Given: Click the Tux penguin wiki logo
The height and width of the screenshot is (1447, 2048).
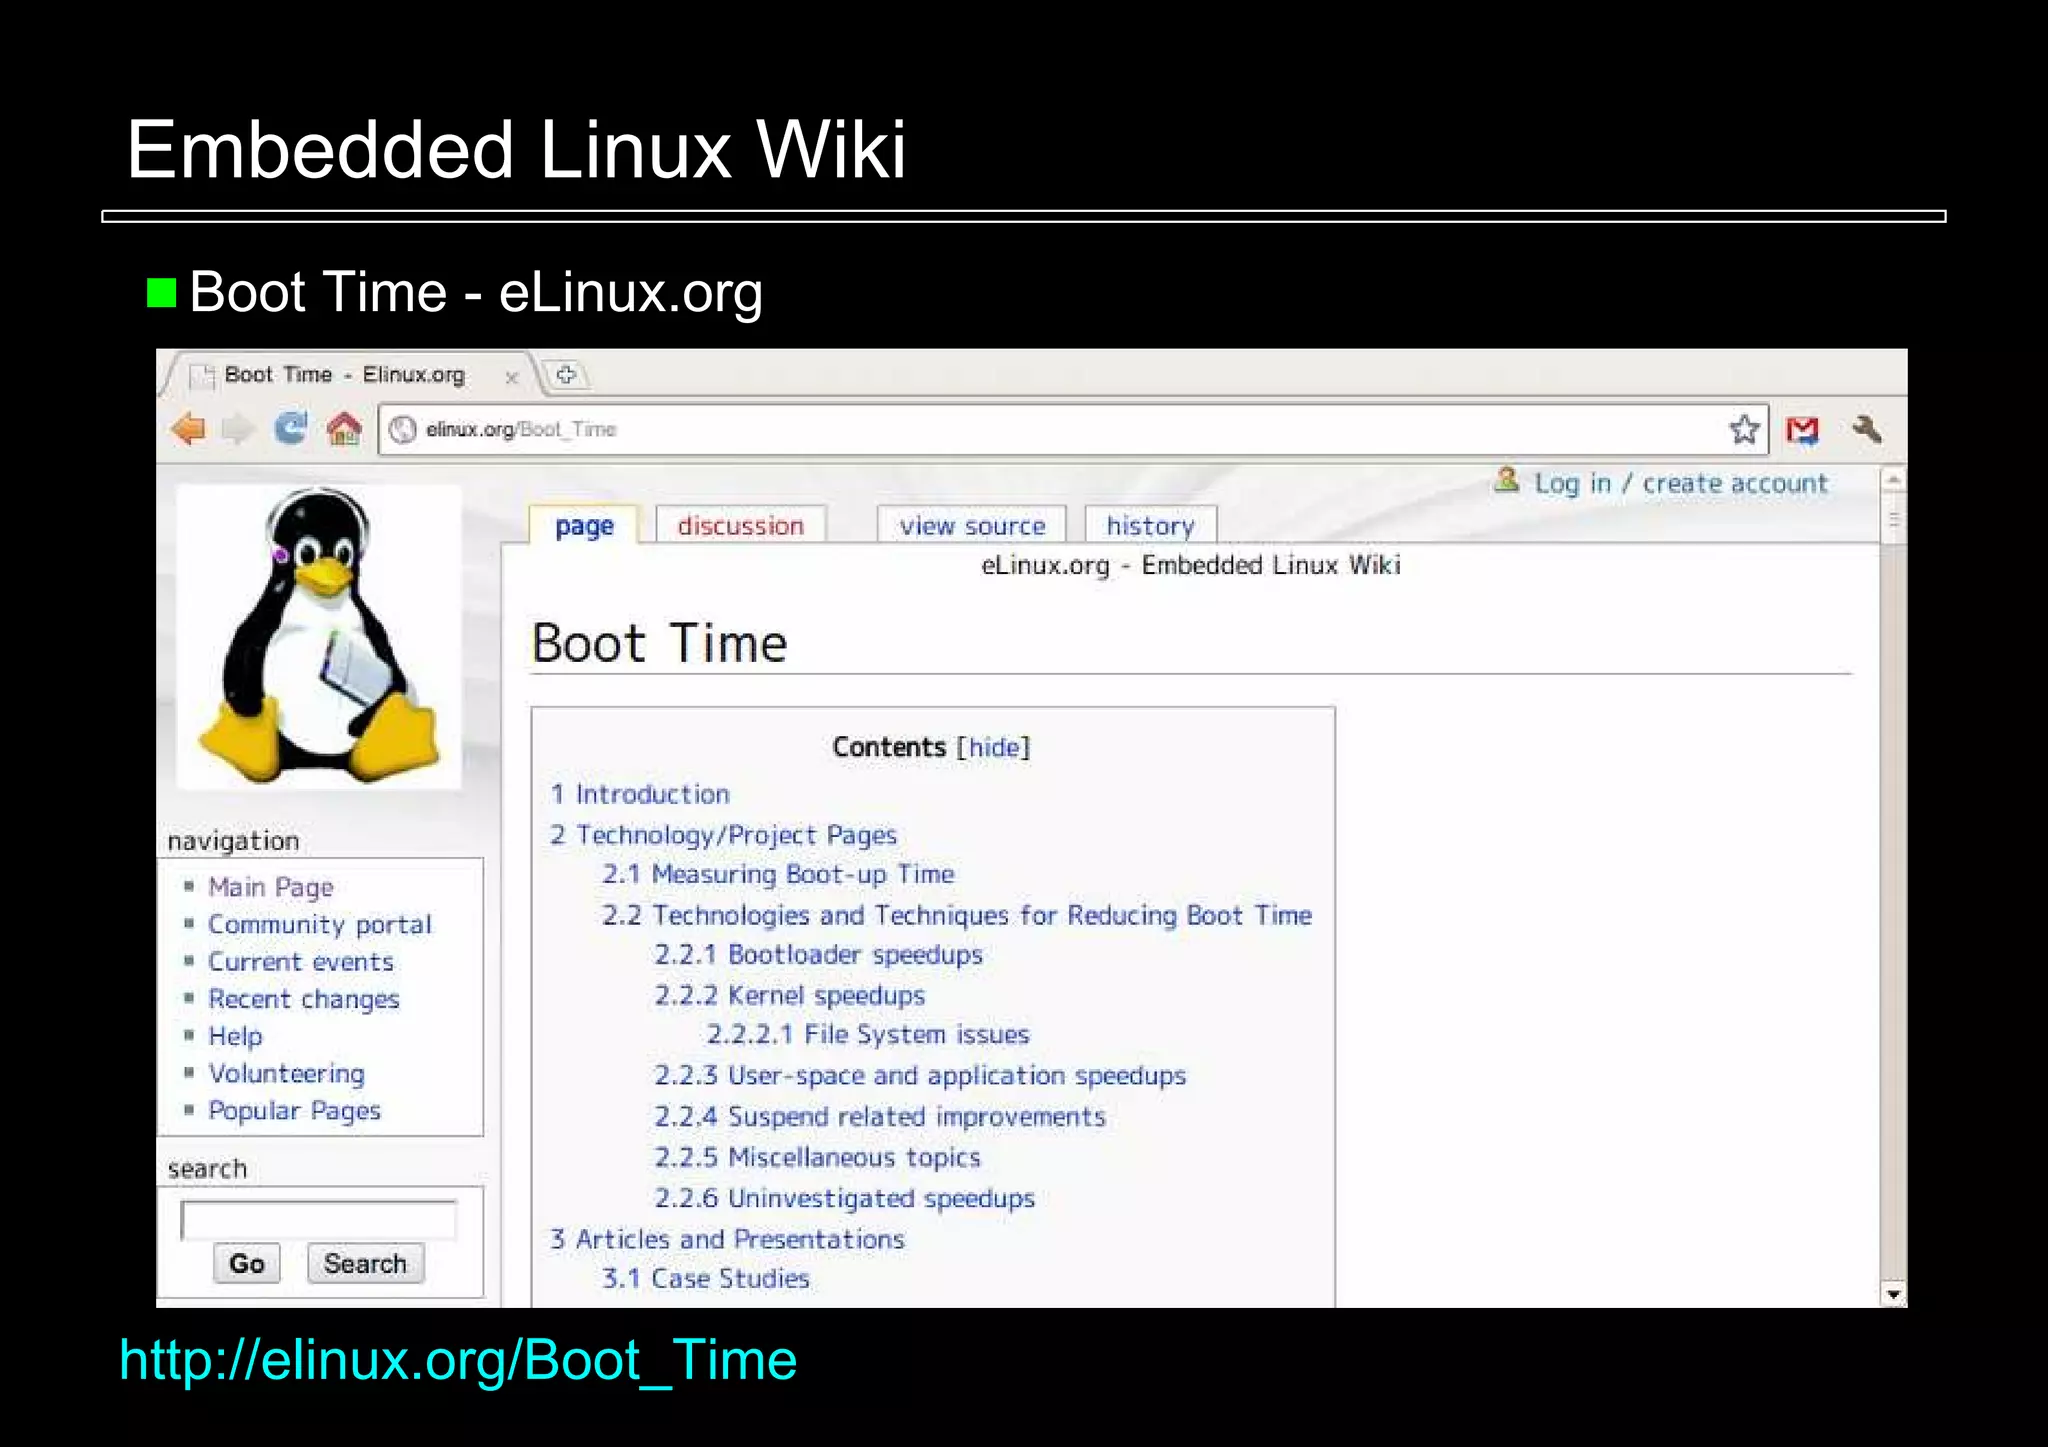Looking at the screenshot, I should 318,637.
